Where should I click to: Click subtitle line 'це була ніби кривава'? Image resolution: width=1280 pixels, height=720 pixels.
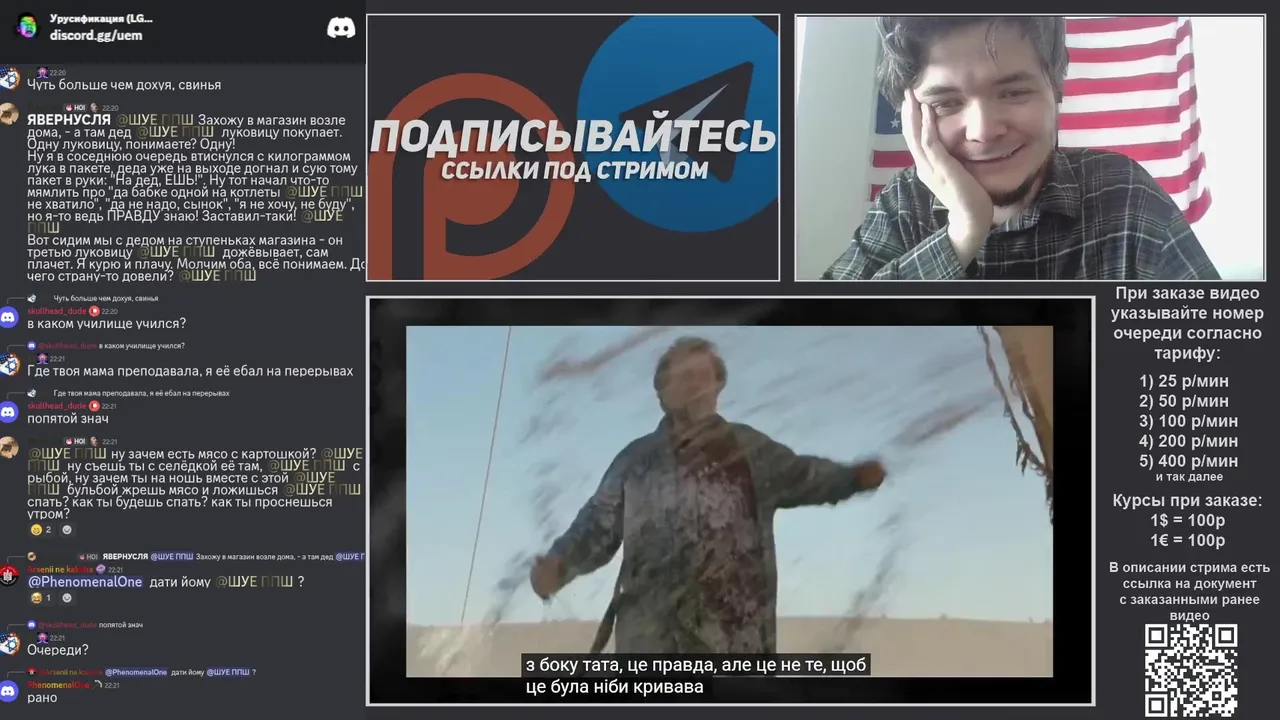pyautogui.click(x=614, y=687)
